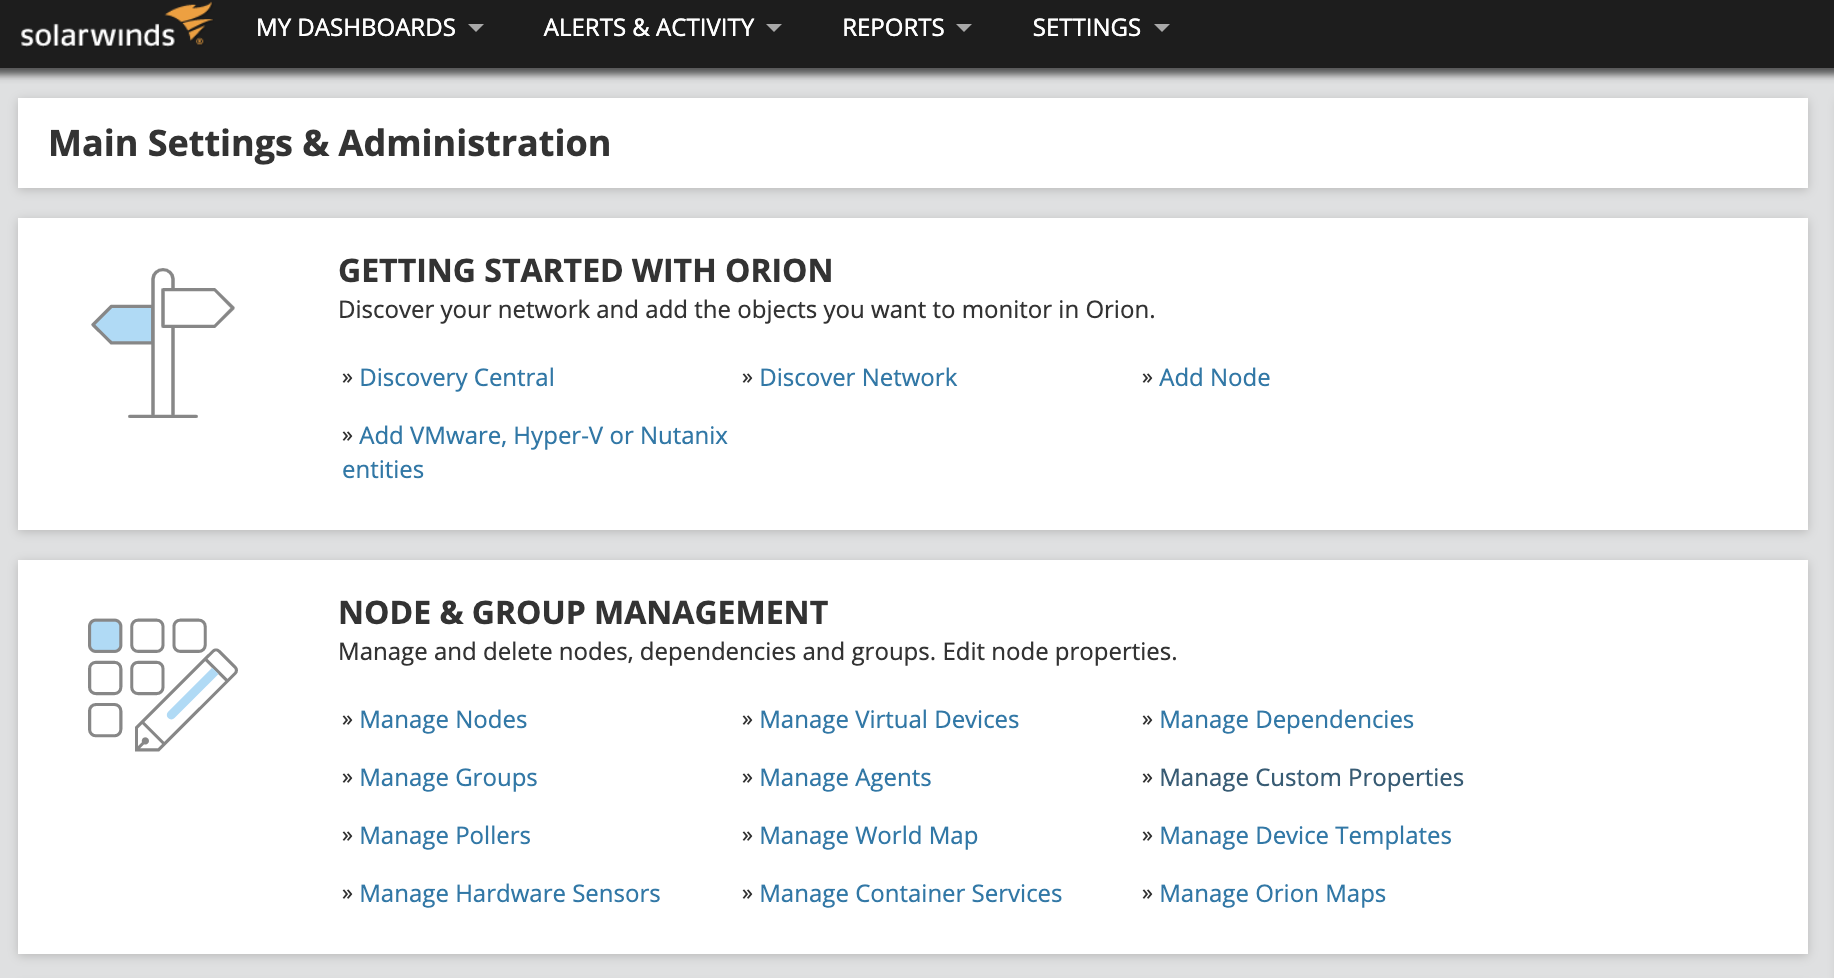1834x978 pixels.
Task: Go to Manage Container Services
Action: pos(910,893)
